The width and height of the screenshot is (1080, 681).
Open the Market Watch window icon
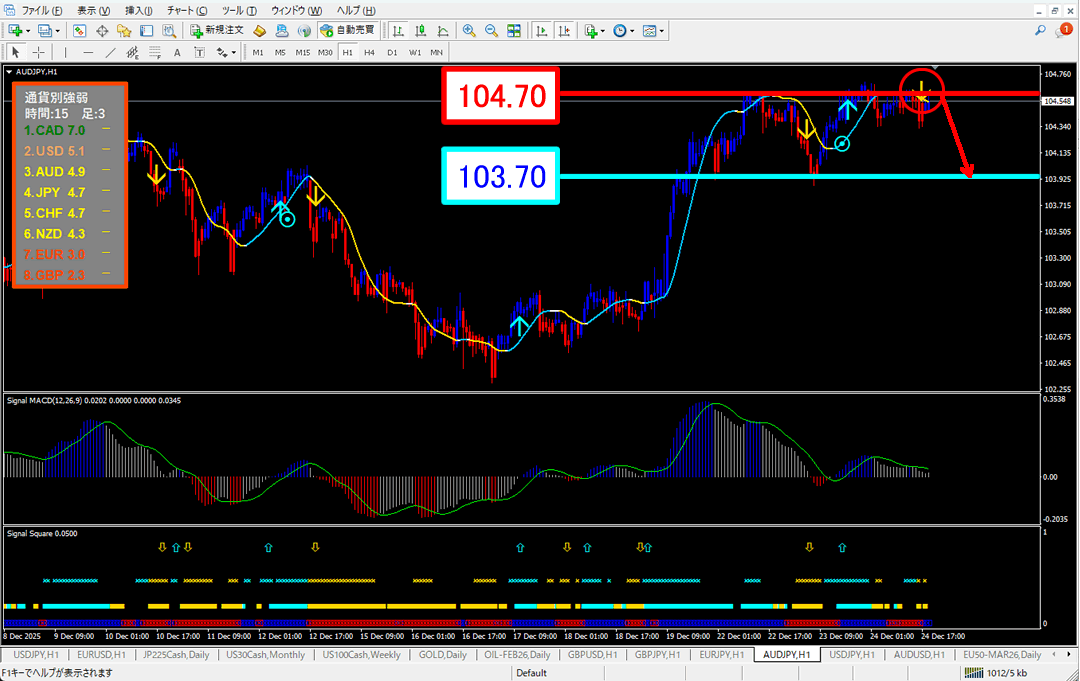[80, 31]
